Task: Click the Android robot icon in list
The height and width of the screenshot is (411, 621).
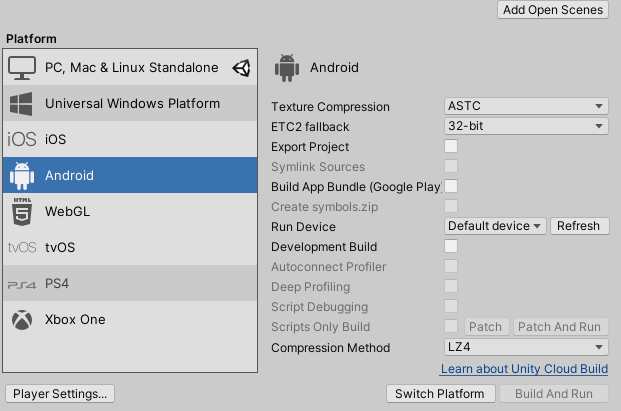Action: coord(22,175)
